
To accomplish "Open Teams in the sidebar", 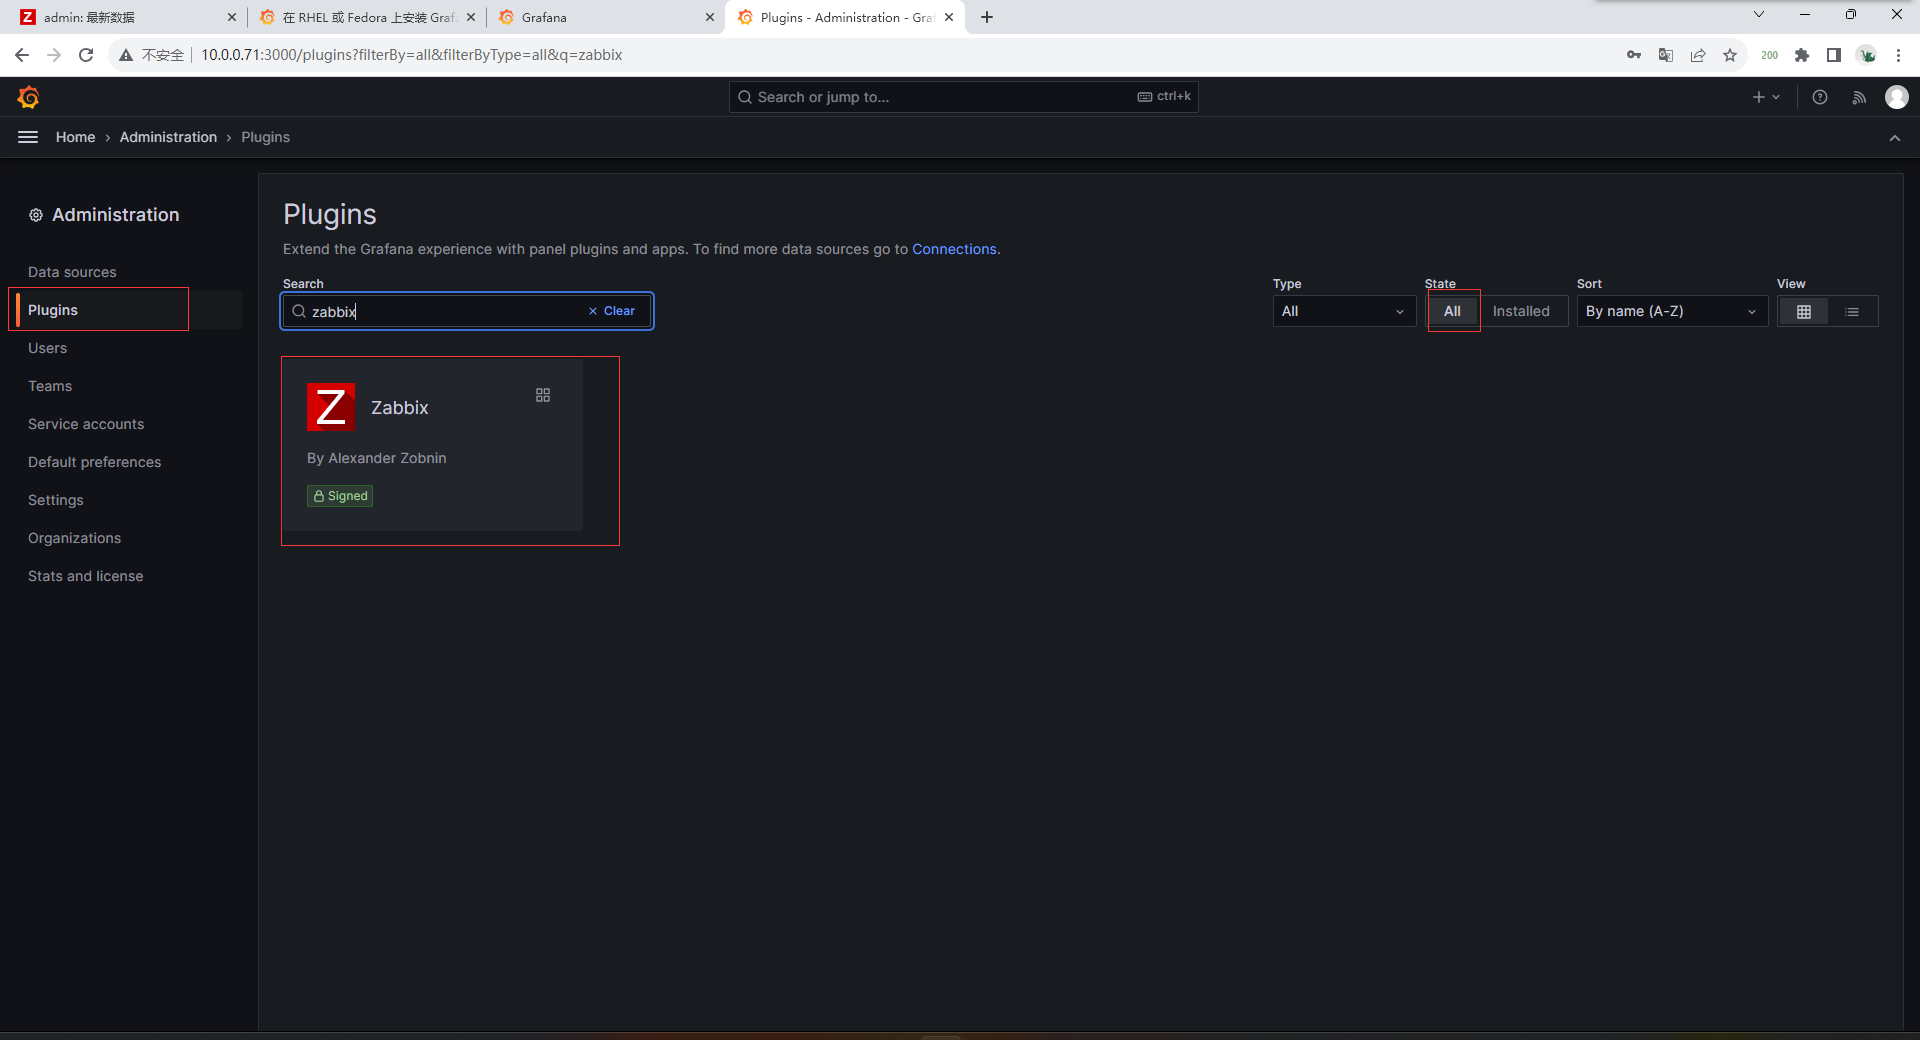I will [x=50, y=386].
